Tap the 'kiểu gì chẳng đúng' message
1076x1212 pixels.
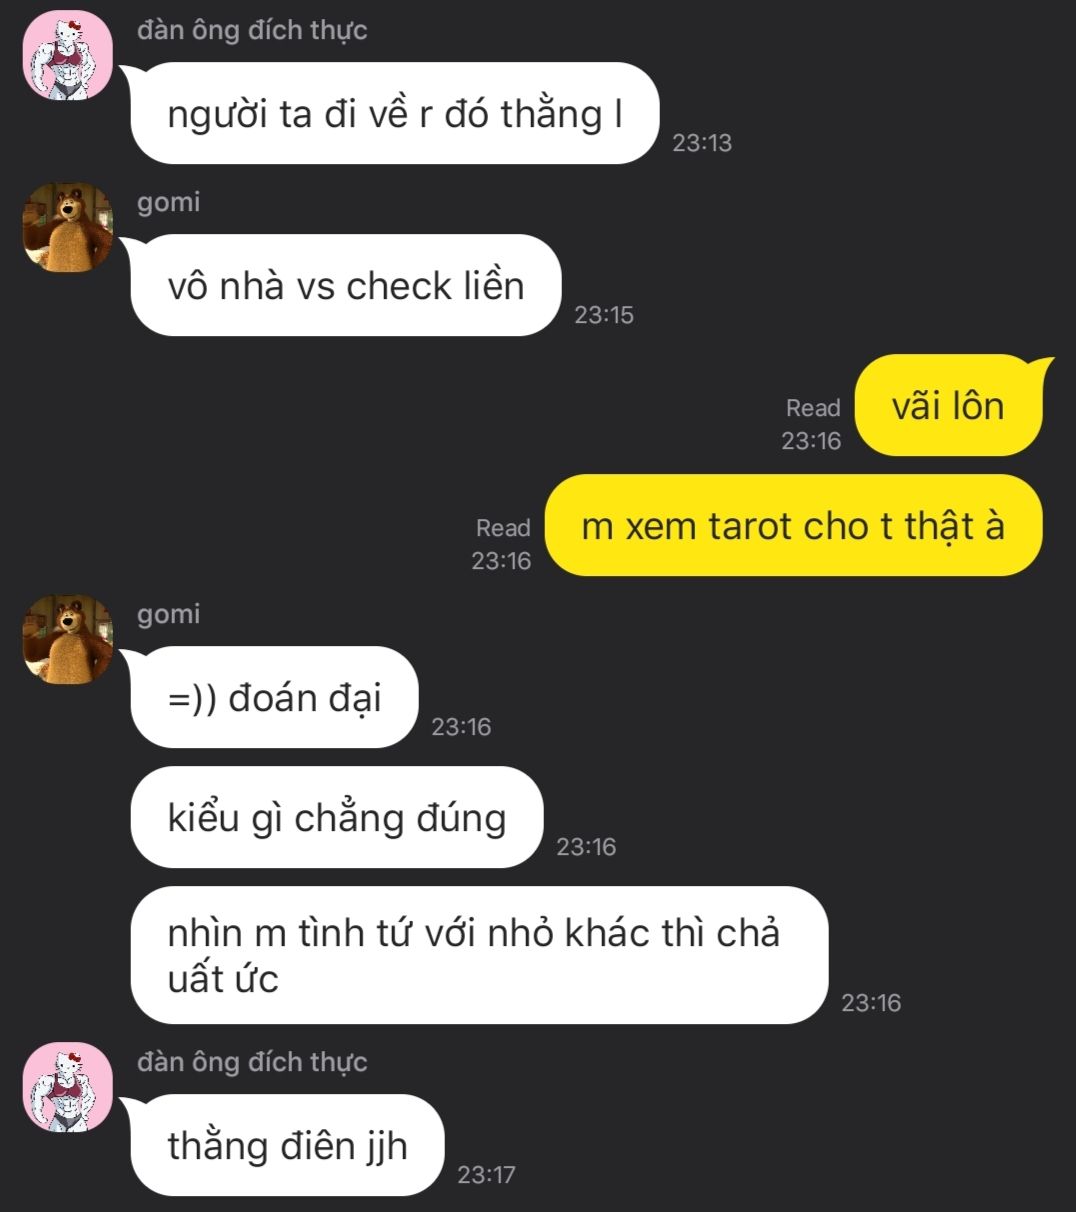tap(336, 818)
